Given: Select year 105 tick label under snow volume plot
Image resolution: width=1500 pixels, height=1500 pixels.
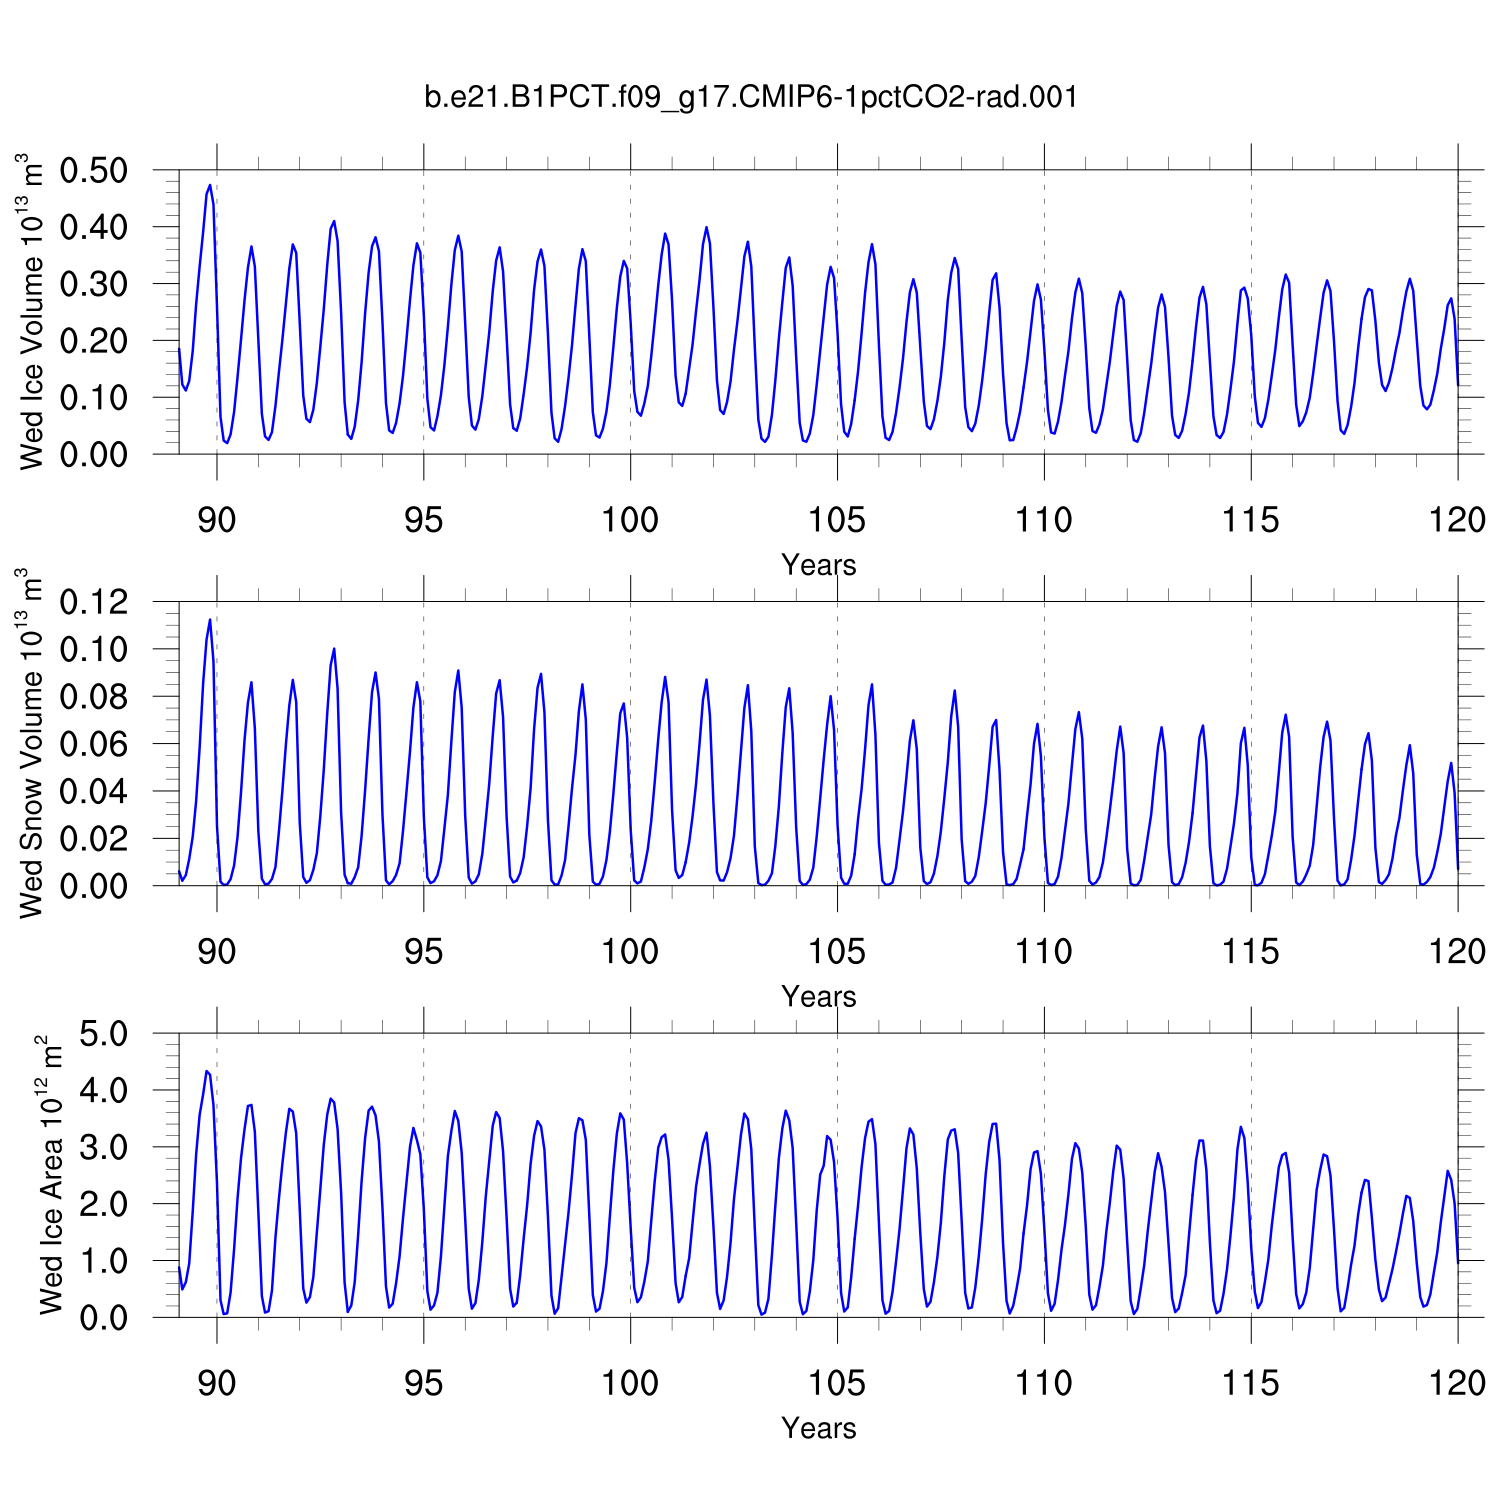Looking at the screenshot, I should click(836, 952).
